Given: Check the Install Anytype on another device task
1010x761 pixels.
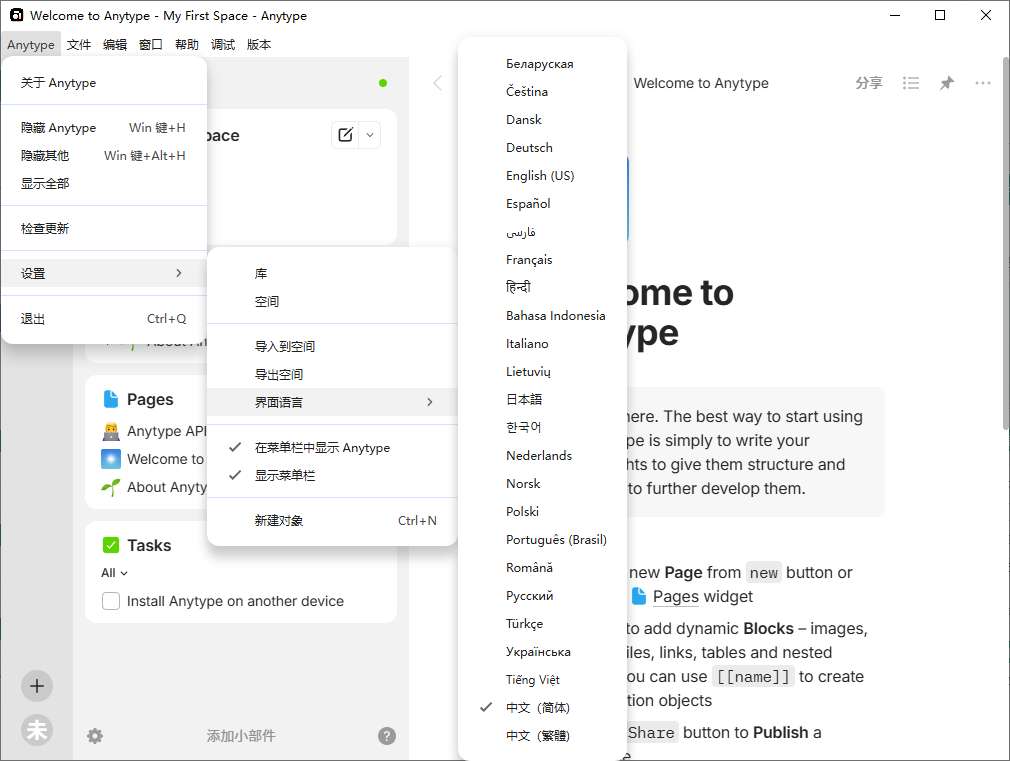Looking at the screenshot, I should pos(111,601).
